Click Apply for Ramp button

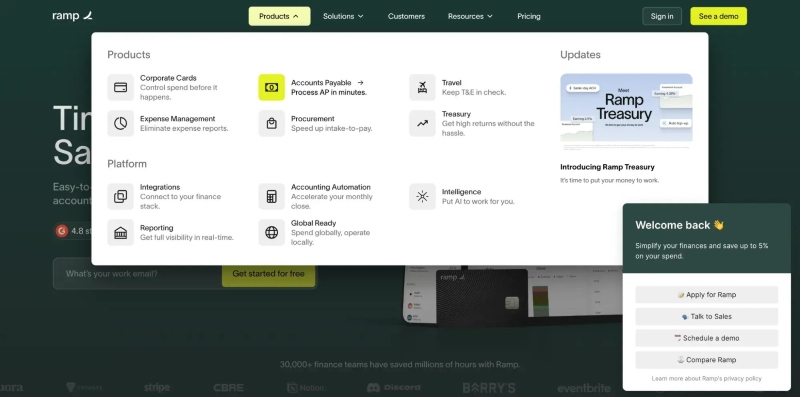[707, 294]
